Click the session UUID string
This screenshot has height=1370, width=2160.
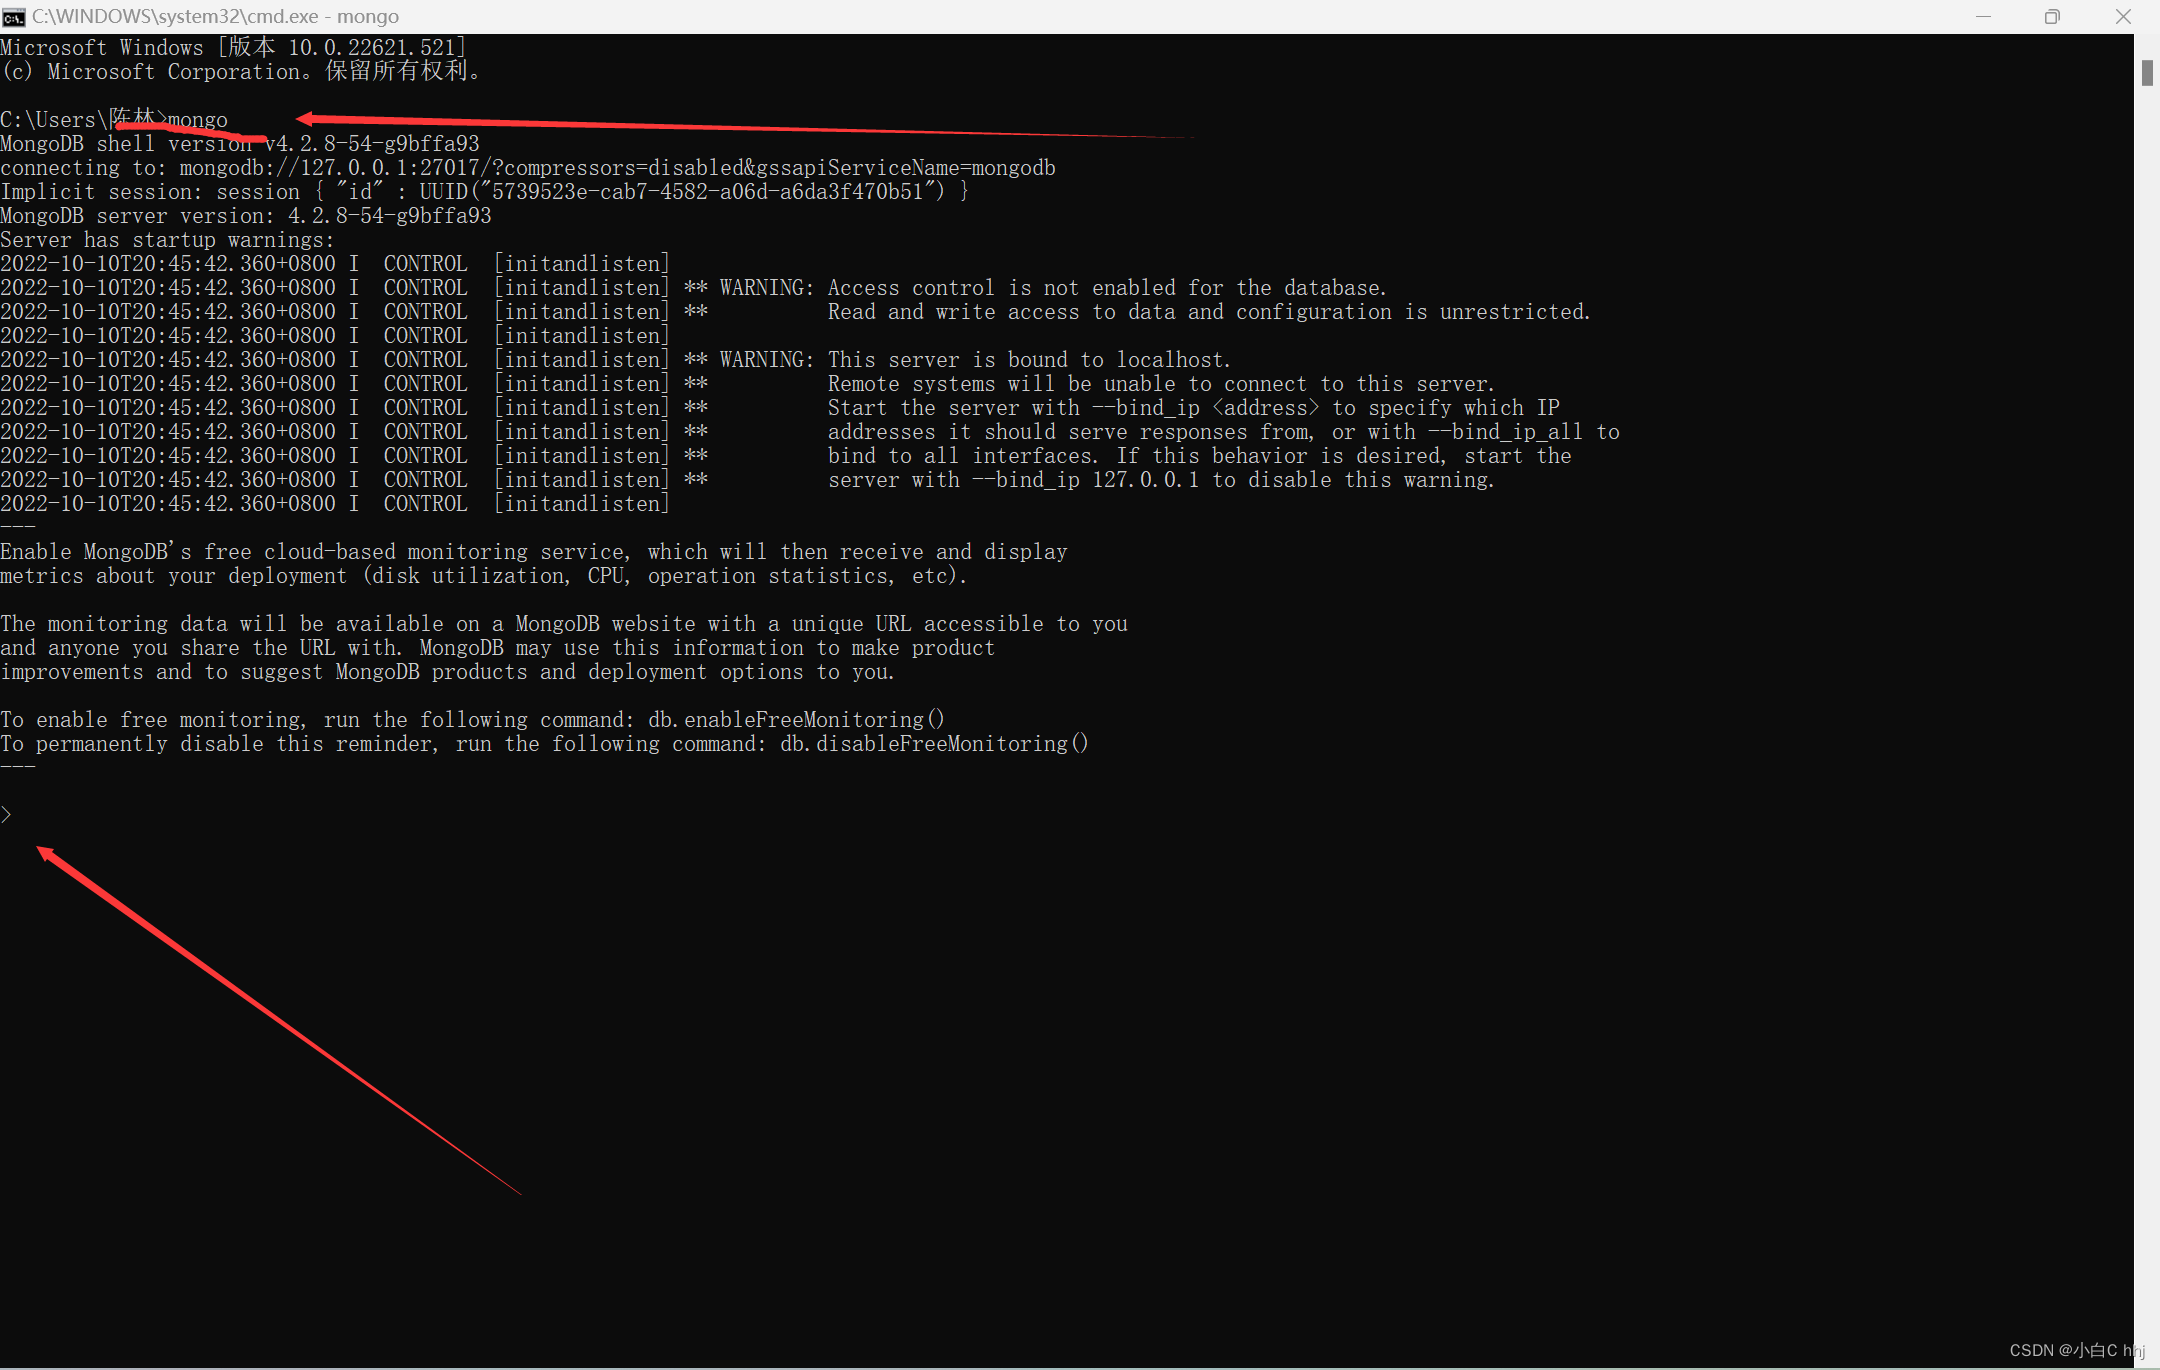click(706, 192)
